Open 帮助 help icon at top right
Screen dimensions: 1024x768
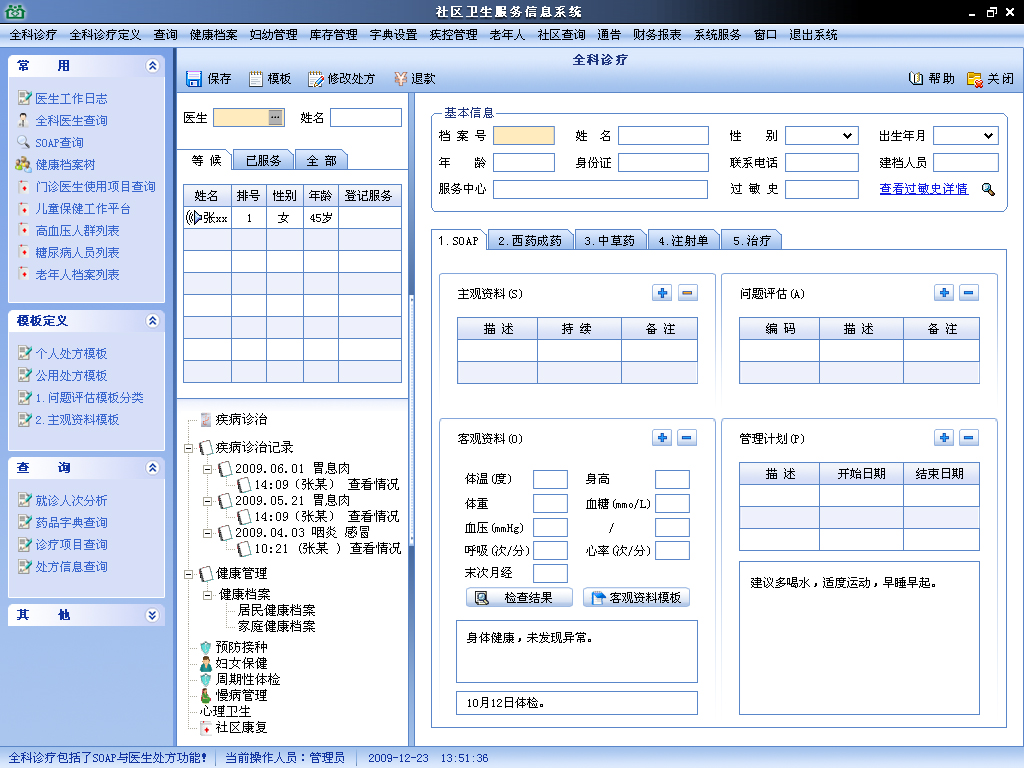(x=916, y=79)
